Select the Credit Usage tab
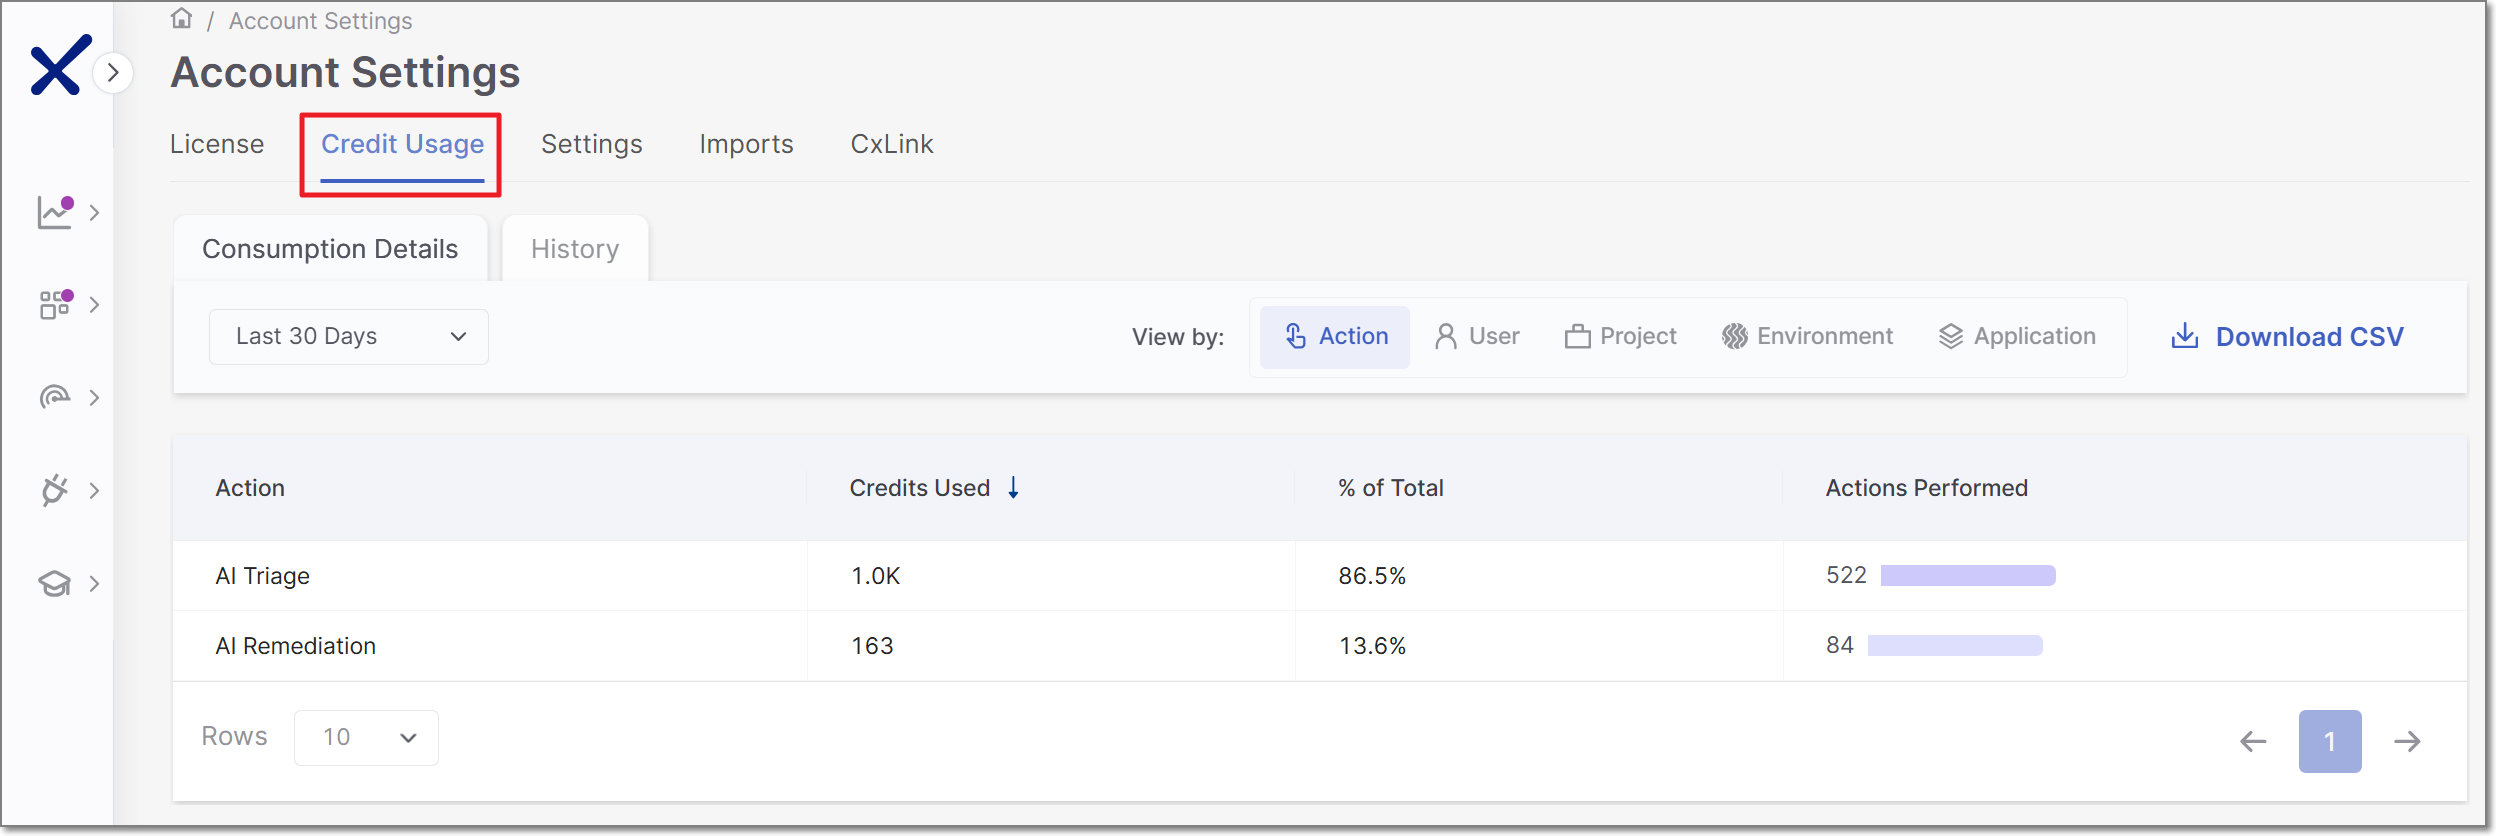 (x=402, y=144)
